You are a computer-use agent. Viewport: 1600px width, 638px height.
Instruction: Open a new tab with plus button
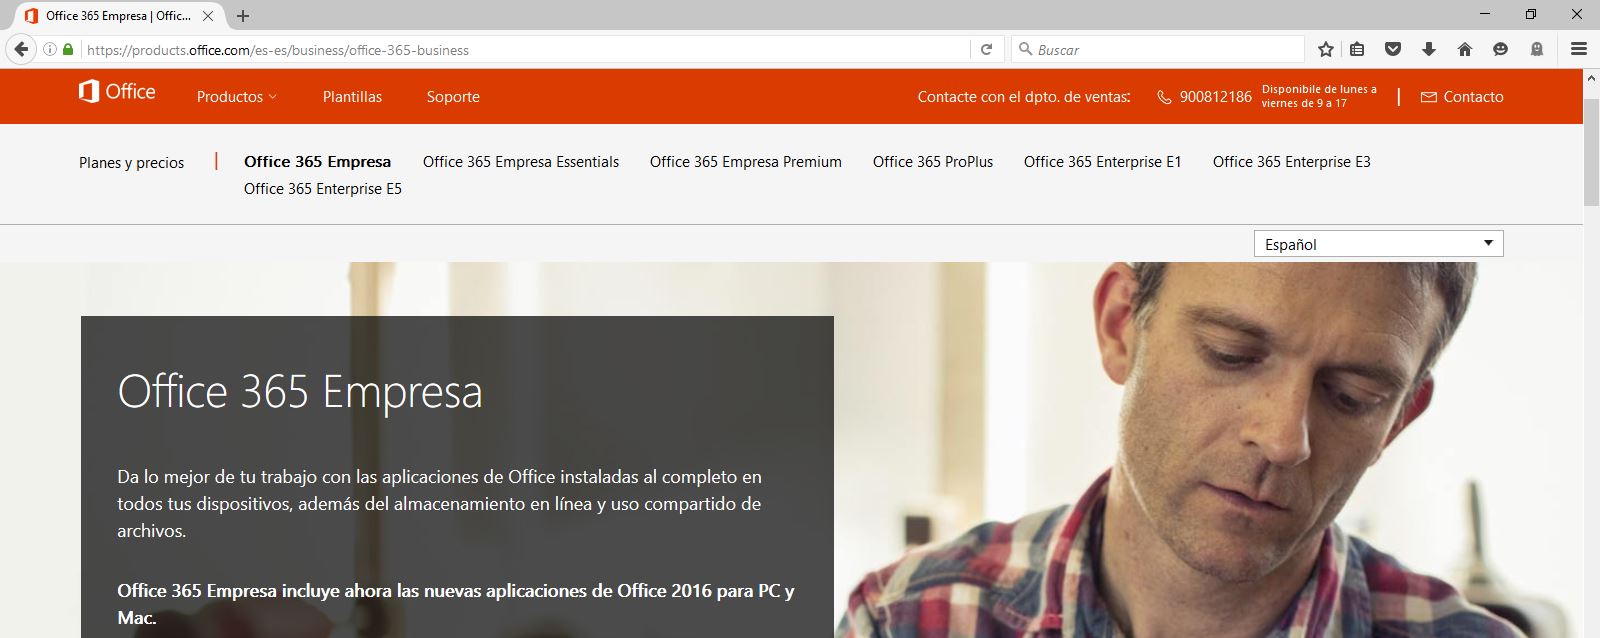pos(243,16)
